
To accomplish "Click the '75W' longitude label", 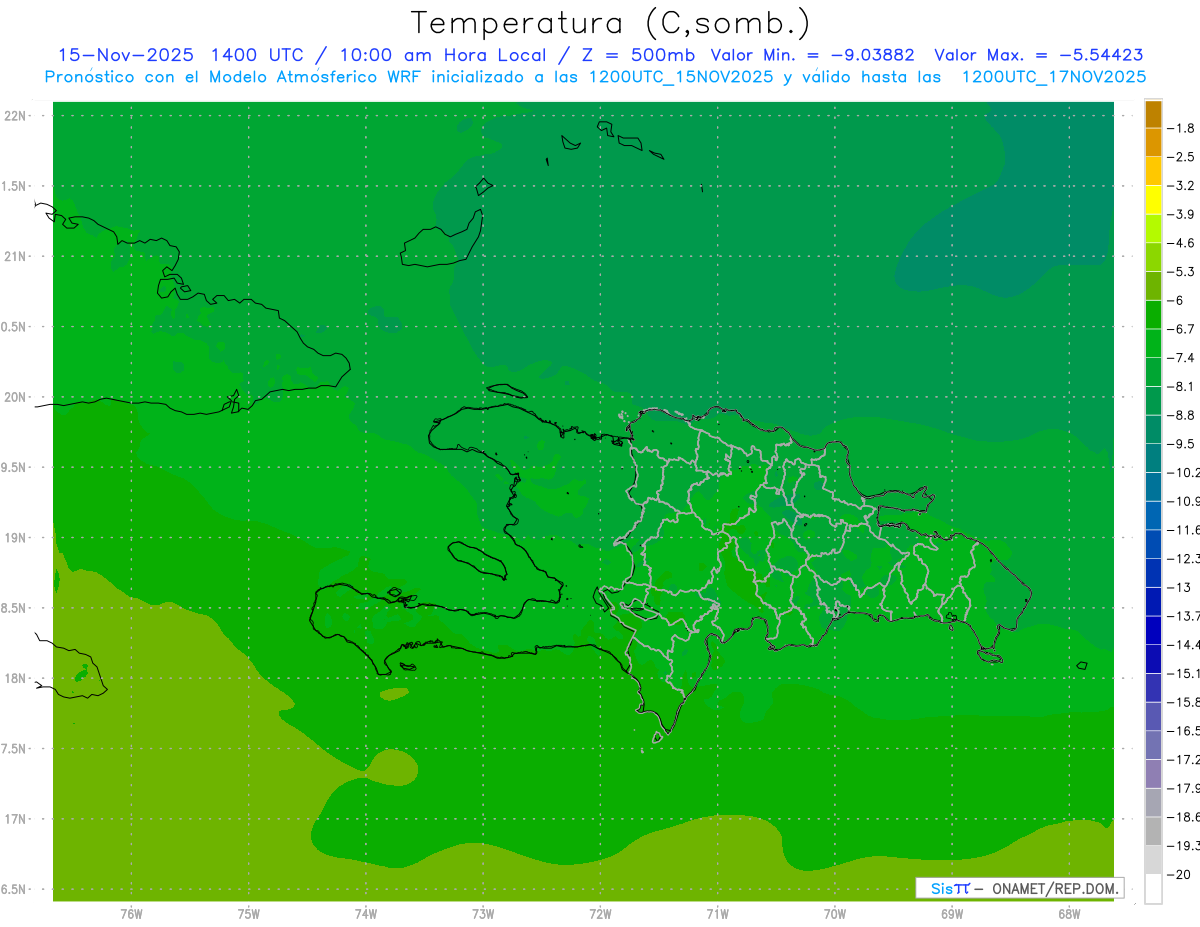I will [x=249, y=913].
